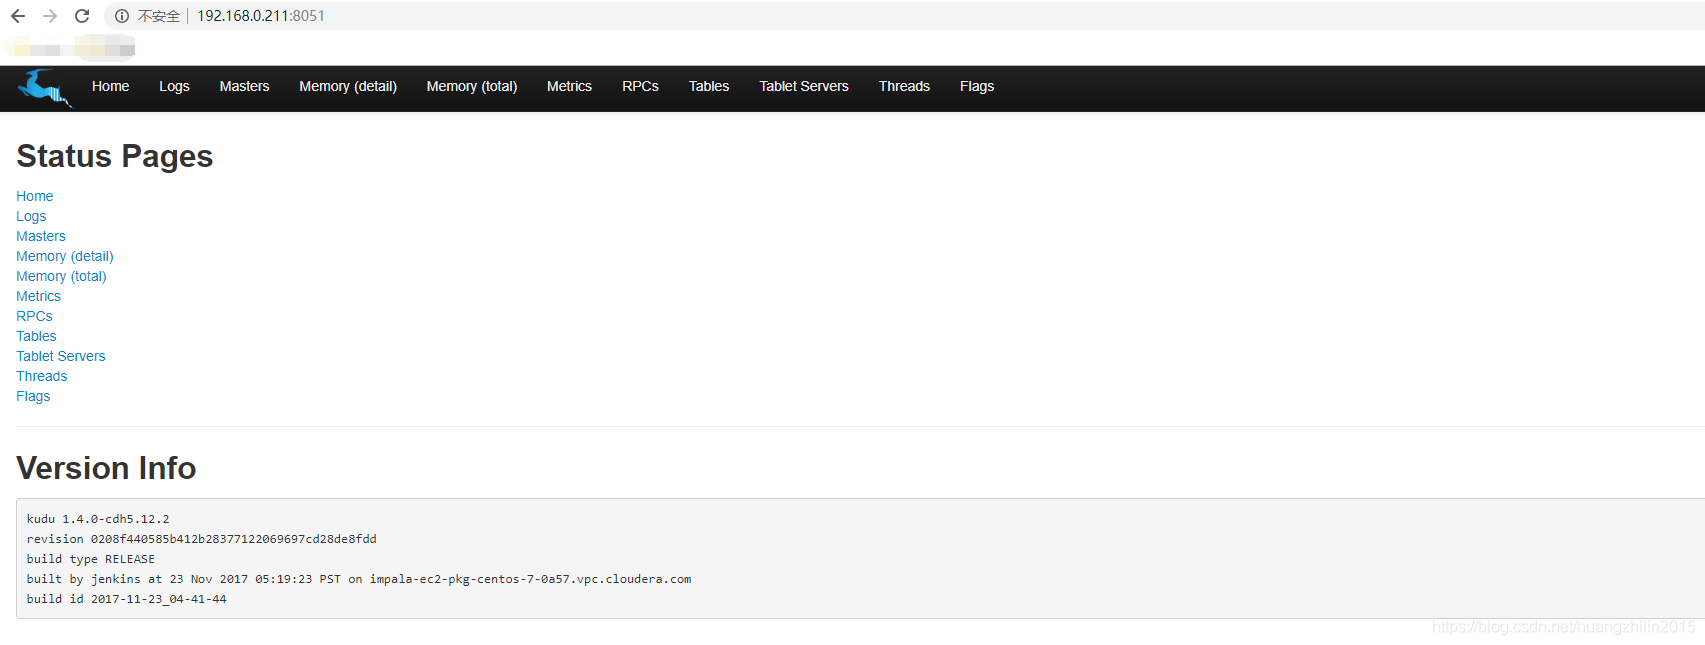Open the Tables link in status list
Screen dimensions: 1705x645
click(x=36, y=337)
